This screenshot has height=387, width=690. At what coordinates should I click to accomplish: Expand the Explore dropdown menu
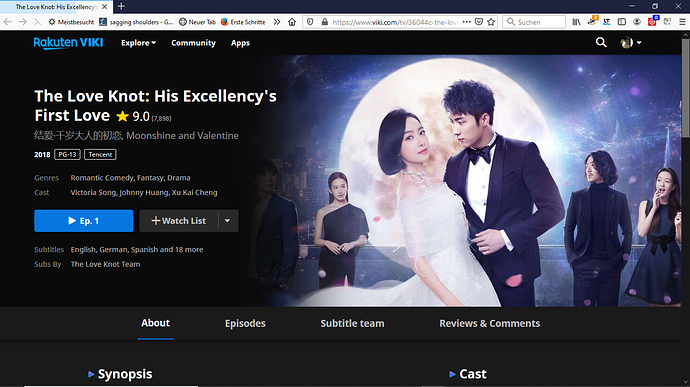[138, 43]
